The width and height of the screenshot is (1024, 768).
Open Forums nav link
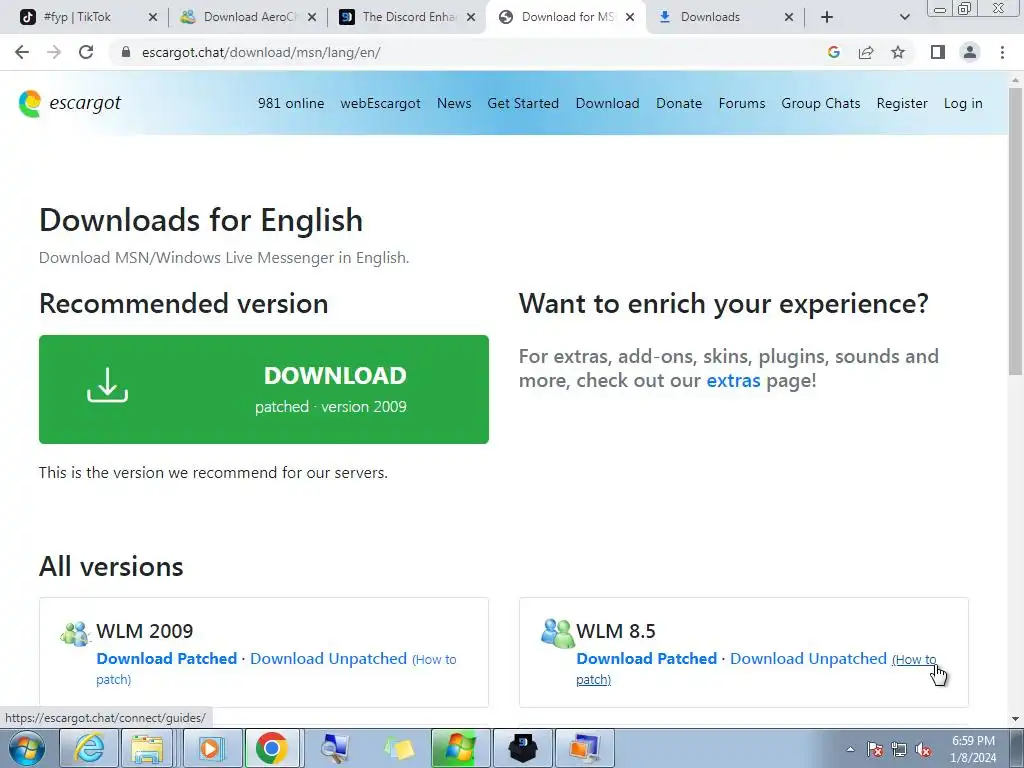[742, 103]
